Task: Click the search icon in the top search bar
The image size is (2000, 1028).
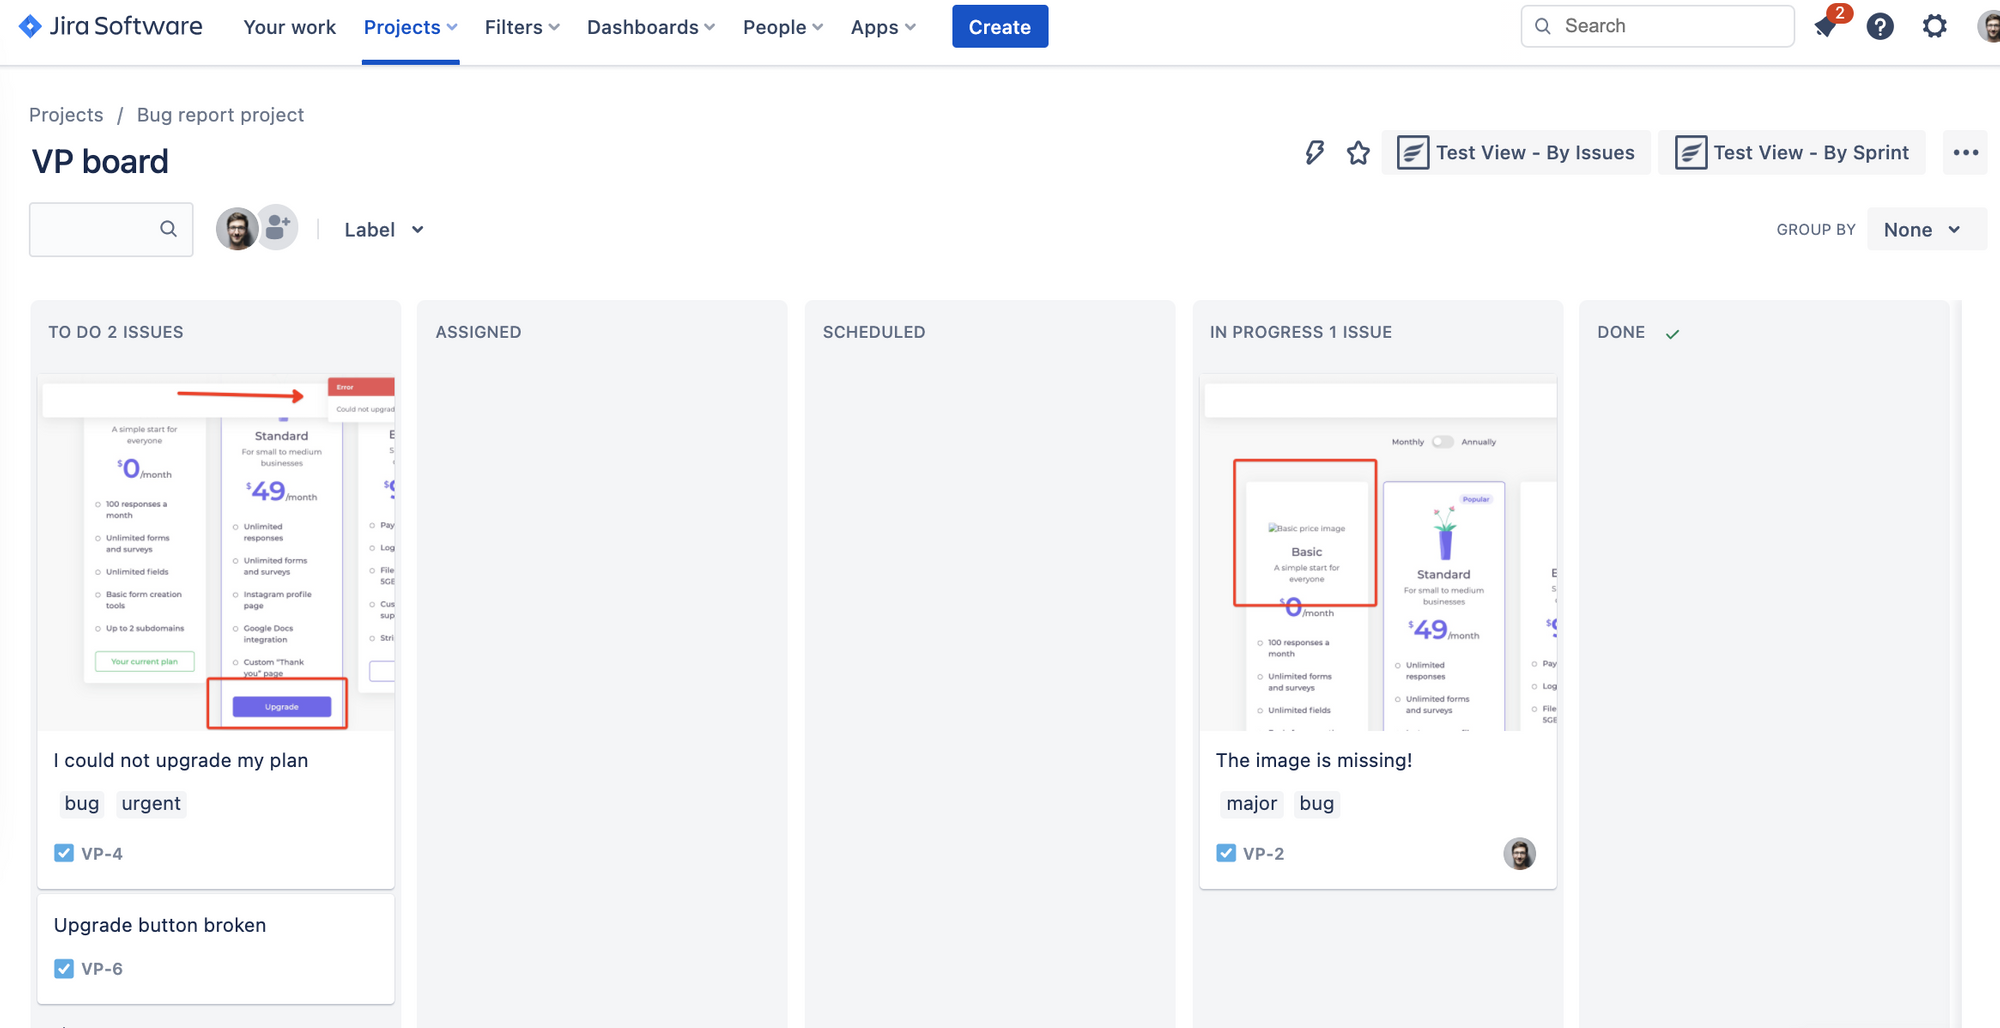Action: tap(1543, 26)
